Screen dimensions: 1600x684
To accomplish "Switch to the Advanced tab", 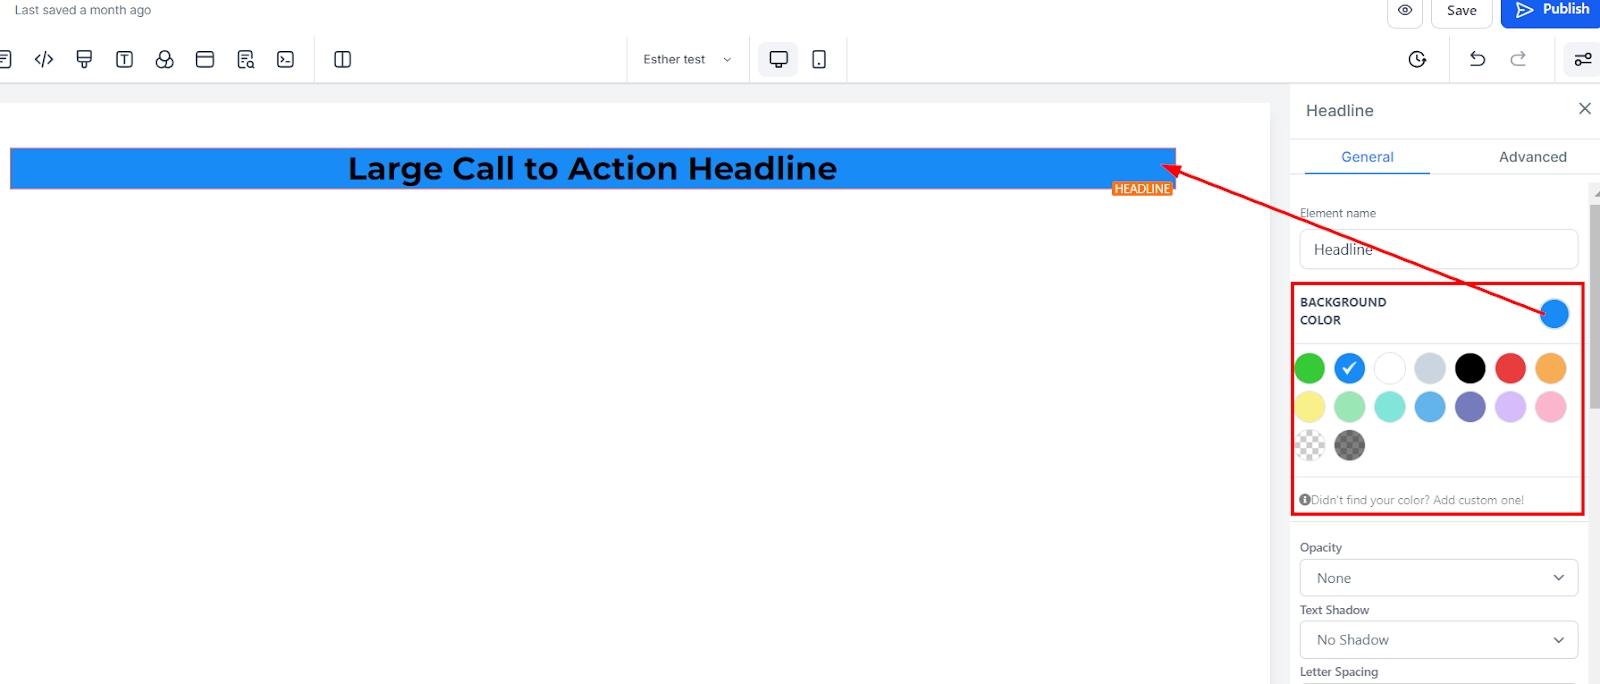I will tap(1532, 157).
